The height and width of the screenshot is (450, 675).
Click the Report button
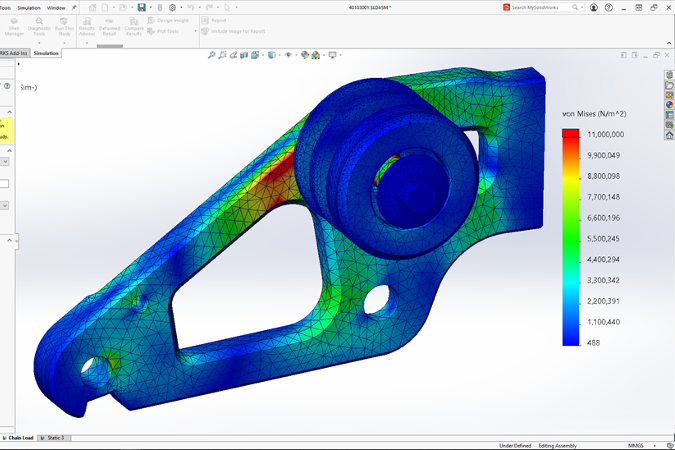click(x=217, y=20)
